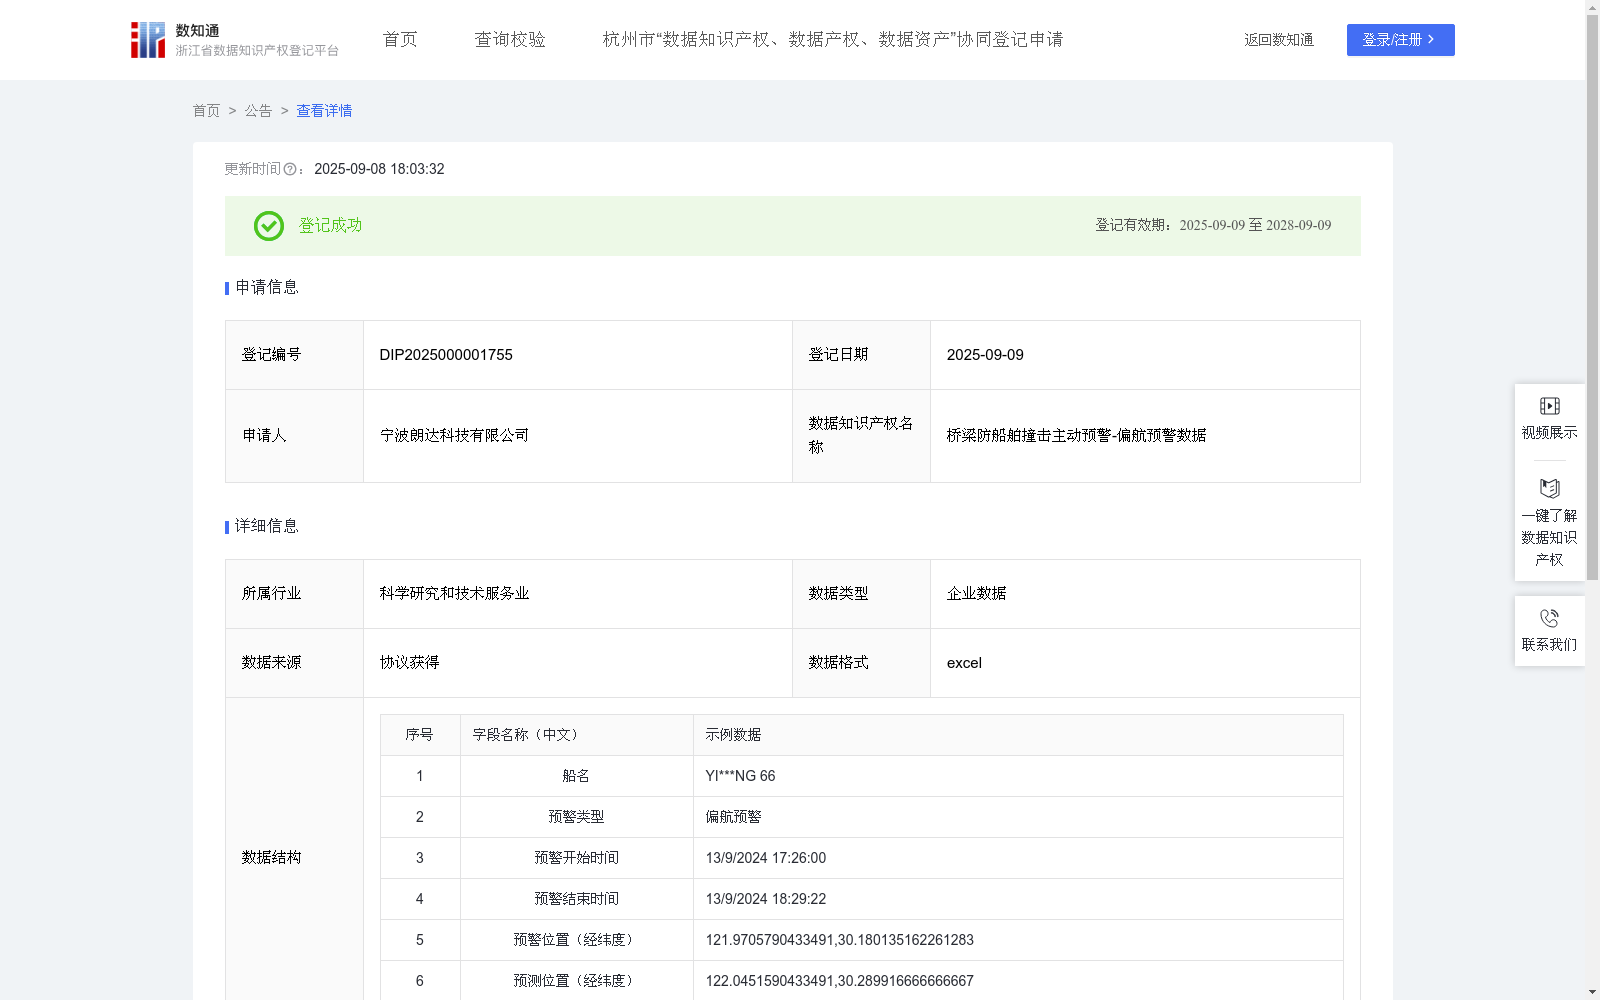The height and width of the screenshot is (1000, 1600).
Task: Click 科学研究和技术服务业 industry value
Action: point(454,594)
